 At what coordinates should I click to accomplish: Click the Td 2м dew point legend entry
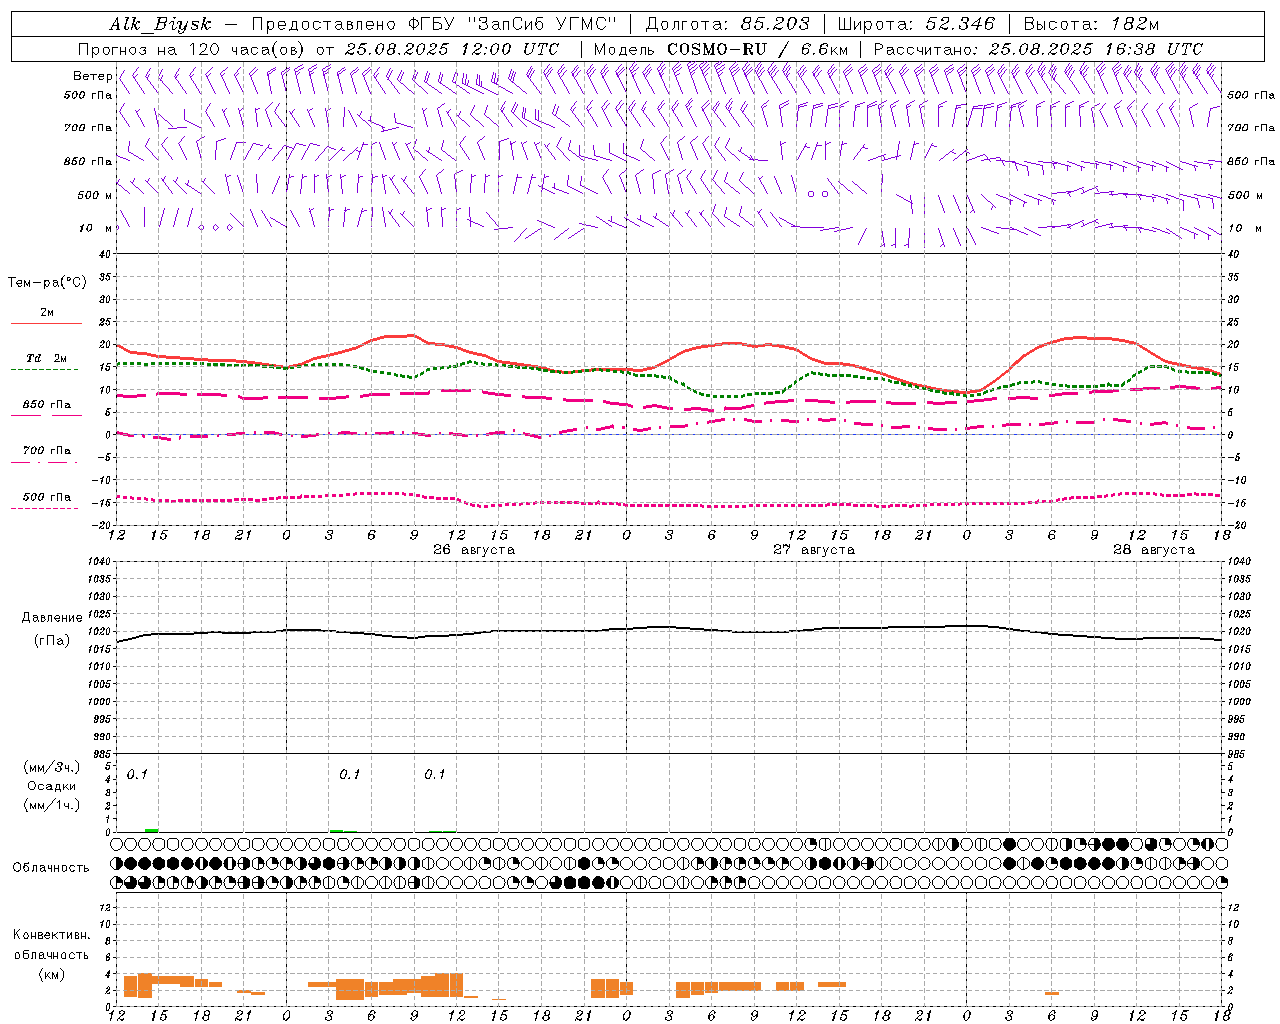46,358
